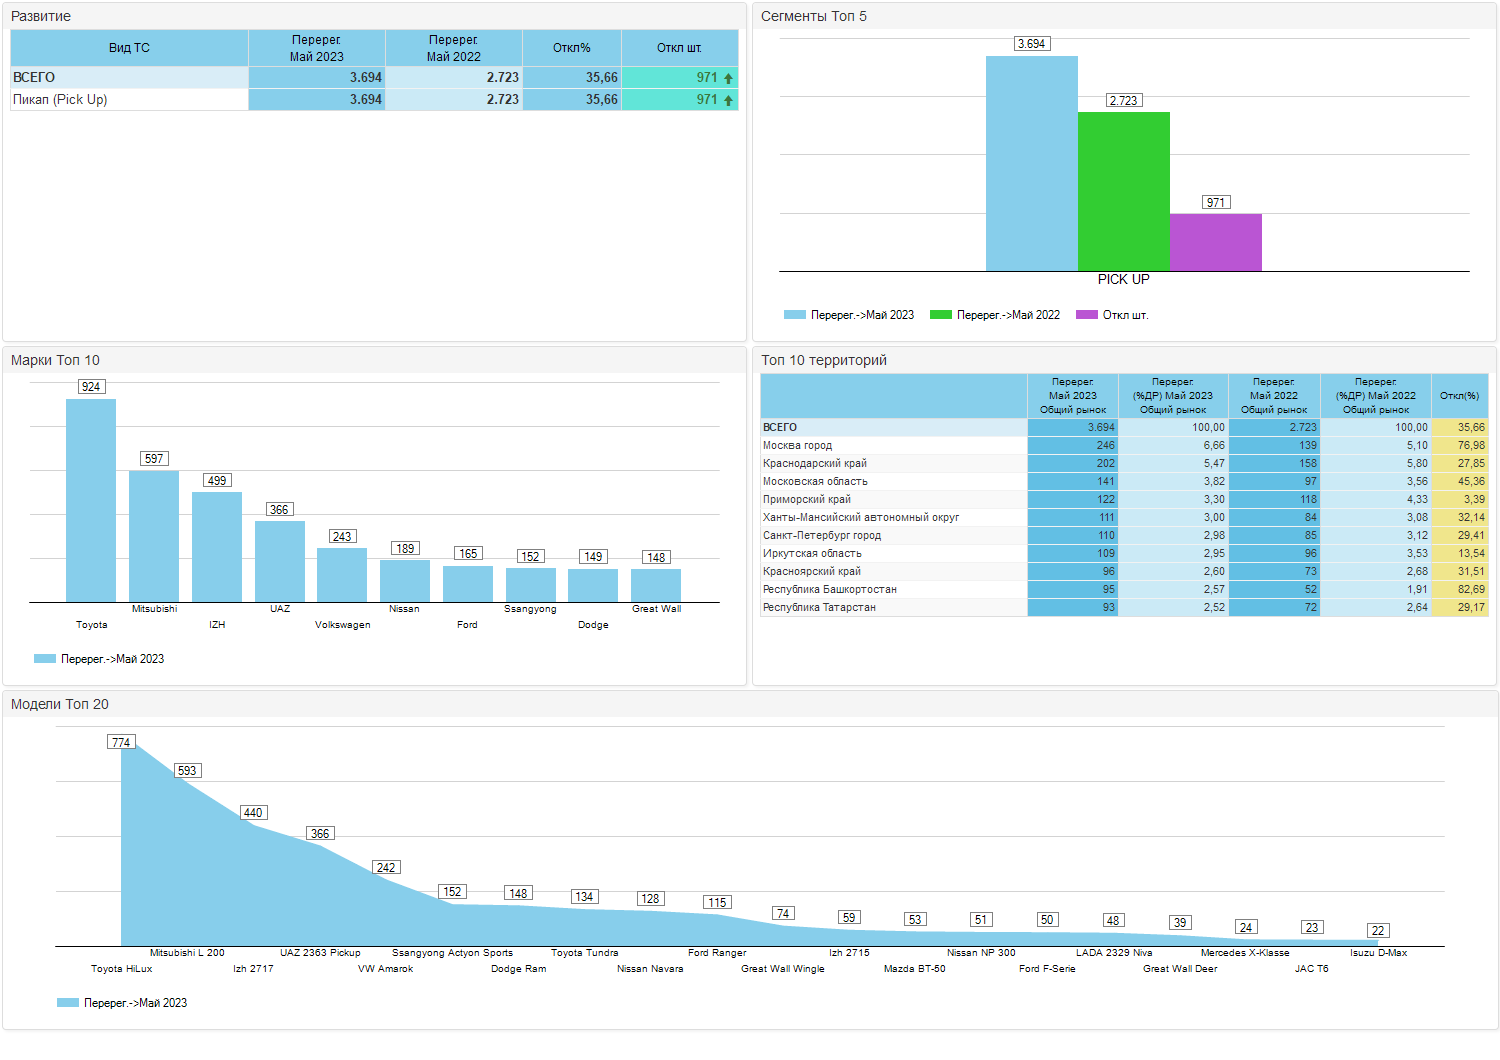Click the Ford bar labeled 165
Image resolution: width=1500 pixels, height=1060 pixels.
[x=468, y=584]
